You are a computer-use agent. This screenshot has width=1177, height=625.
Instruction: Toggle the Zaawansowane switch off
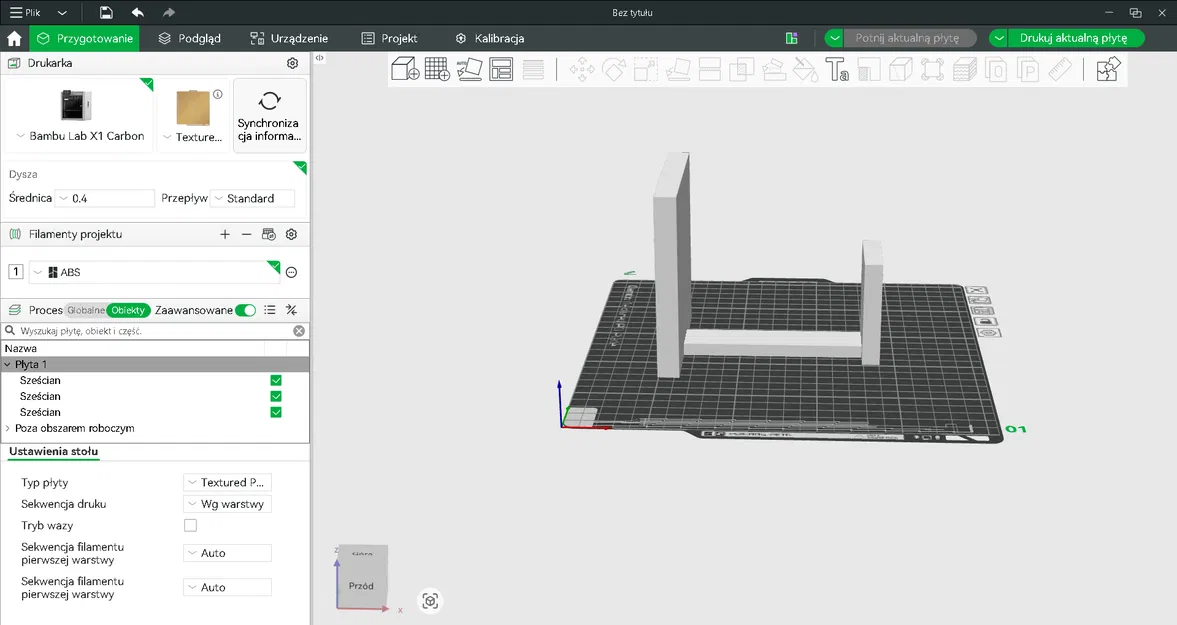pos(245,310)
